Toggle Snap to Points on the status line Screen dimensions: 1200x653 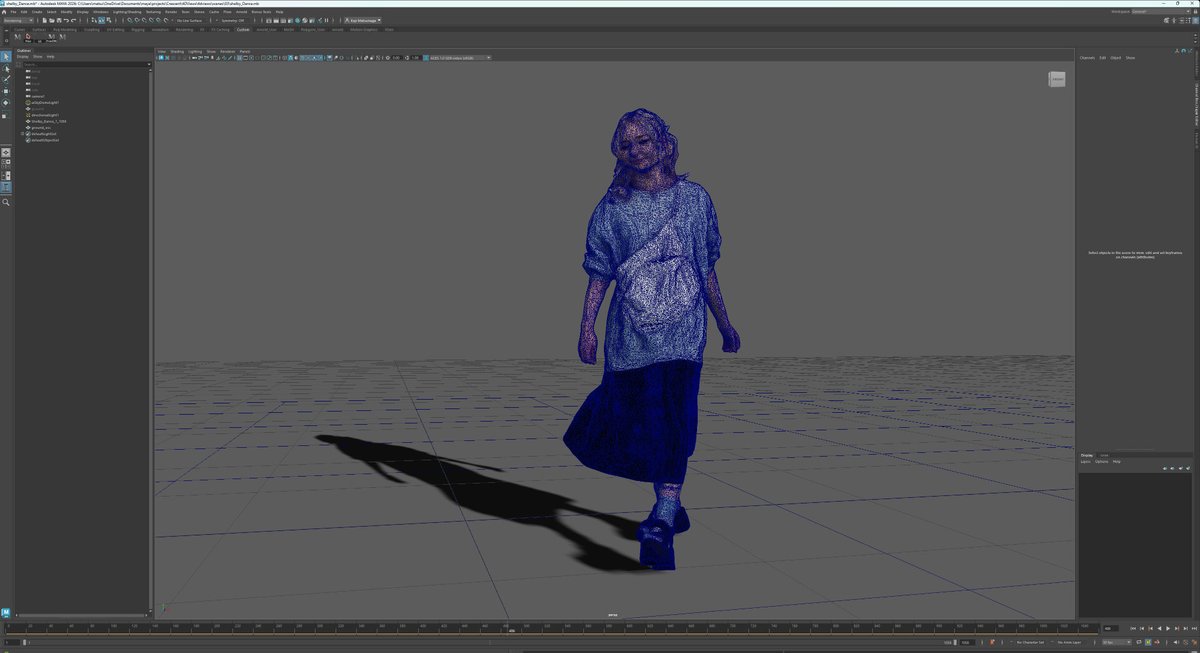click(x=142, y=20)
